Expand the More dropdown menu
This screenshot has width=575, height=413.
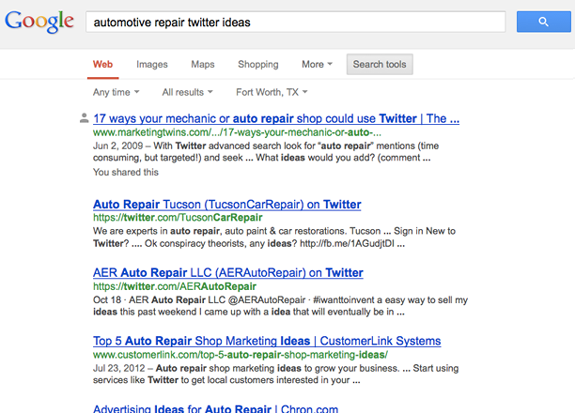317,65
